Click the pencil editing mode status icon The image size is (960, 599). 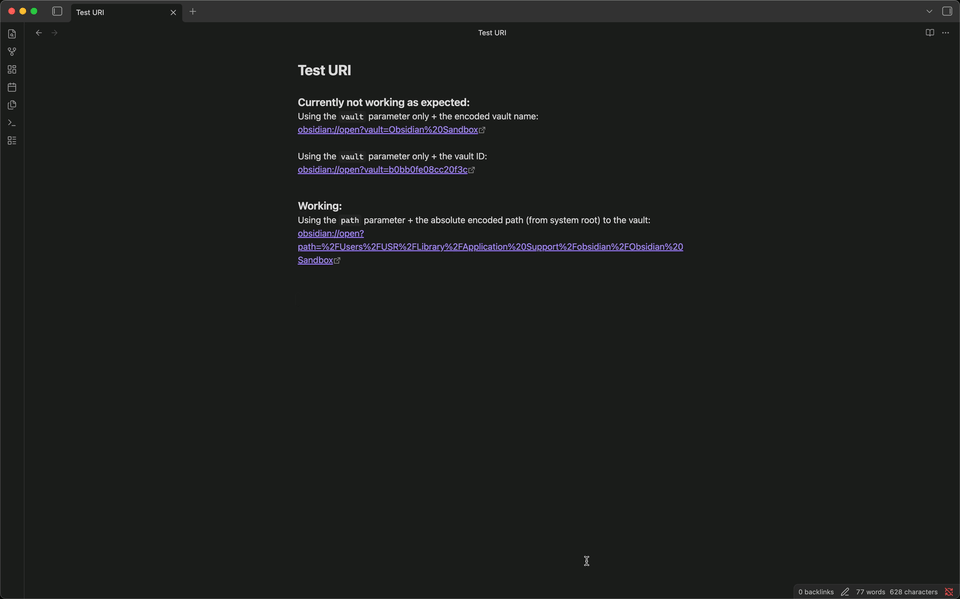(845, 592)
